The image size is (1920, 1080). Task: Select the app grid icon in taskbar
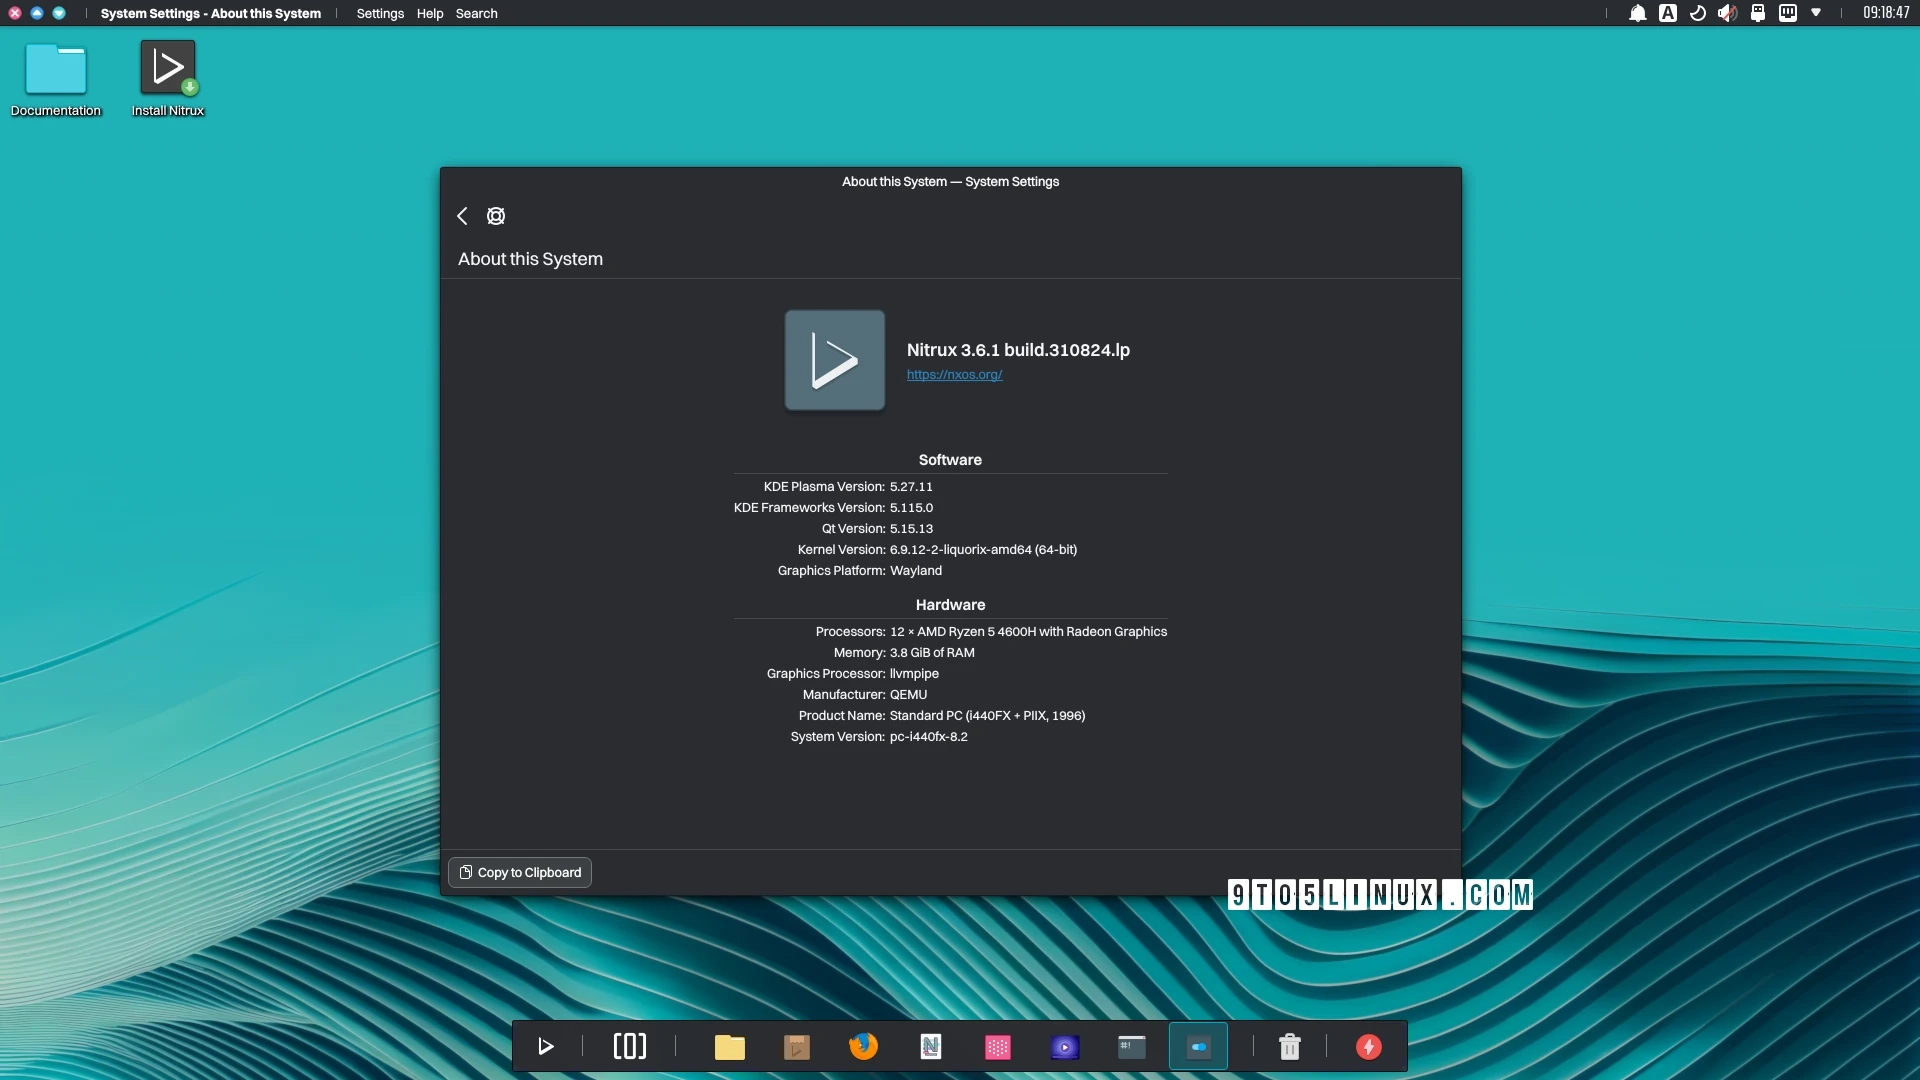point(997,1047)
